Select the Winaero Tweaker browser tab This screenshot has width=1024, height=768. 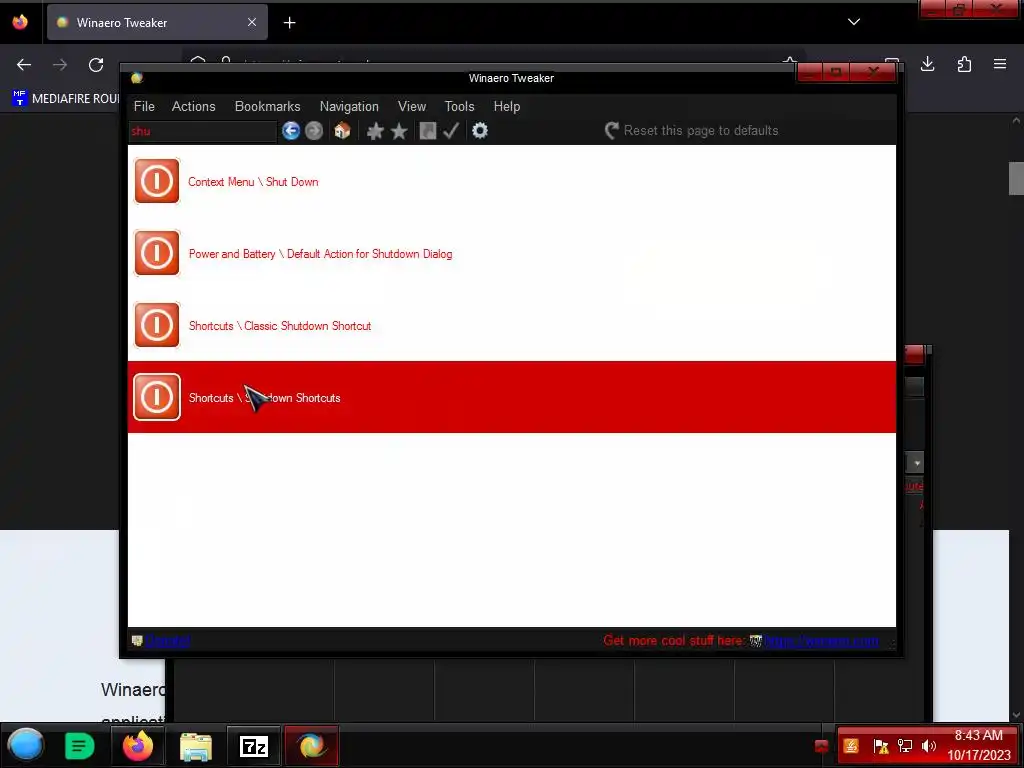[157, 22]
